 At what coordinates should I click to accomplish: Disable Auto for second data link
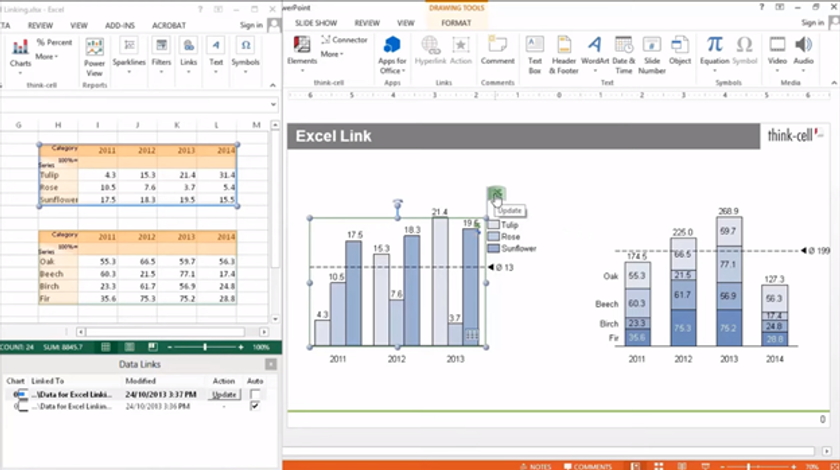tap(255, 406)
